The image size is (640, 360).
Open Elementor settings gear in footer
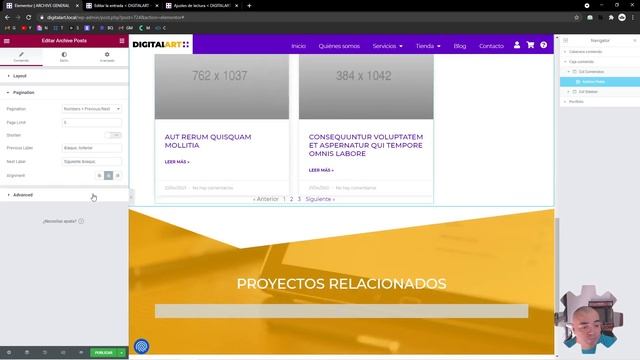click(9, 352)
